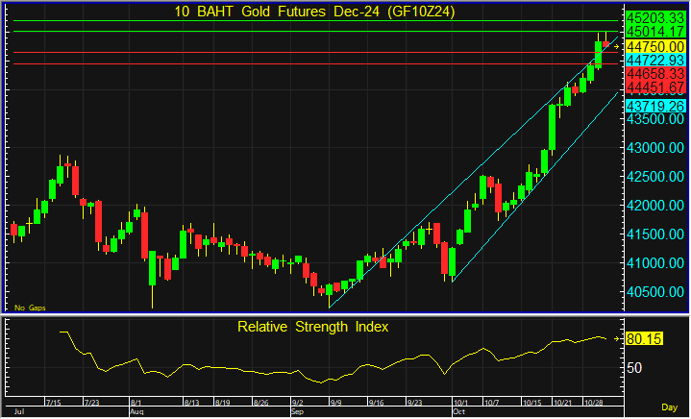This screenshot has width=691, height=419.
Task: Click the yellow RSI value arrow marker
Action: pos(616,339)
